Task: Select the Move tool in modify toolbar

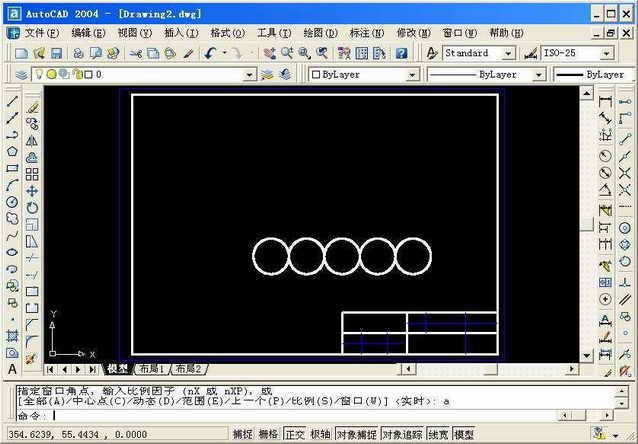Action: pos(32,190)
